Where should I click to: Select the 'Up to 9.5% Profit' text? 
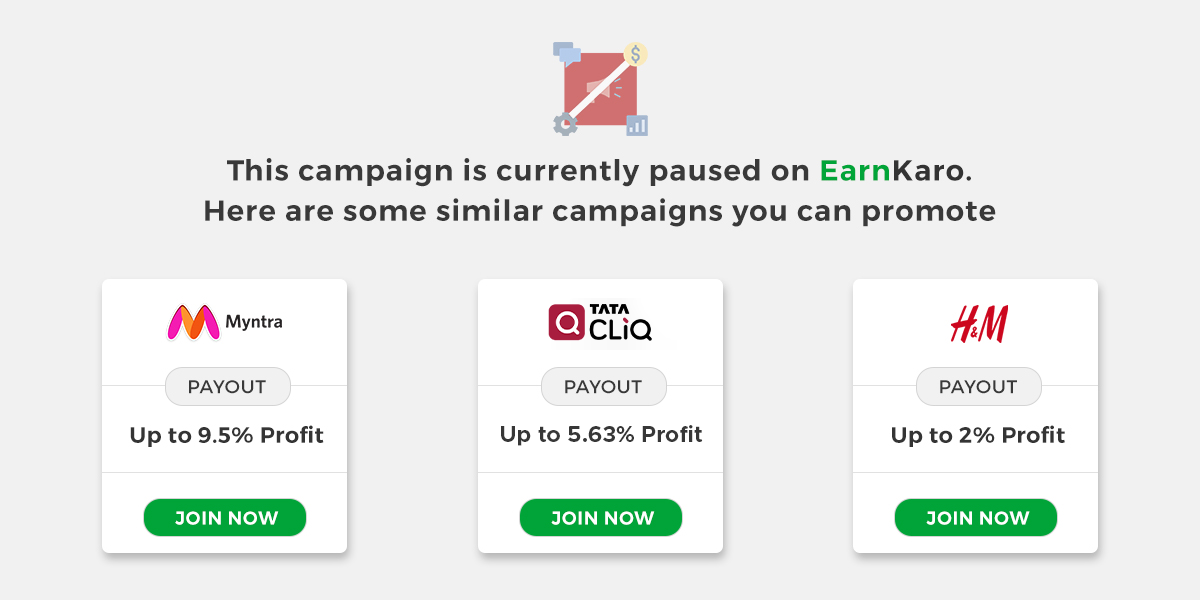[227, 435]
